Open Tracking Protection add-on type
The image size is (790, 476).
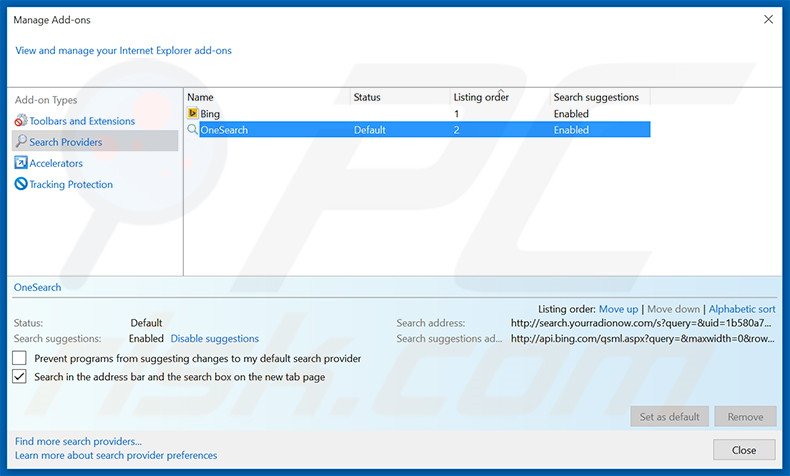point(71,184)
